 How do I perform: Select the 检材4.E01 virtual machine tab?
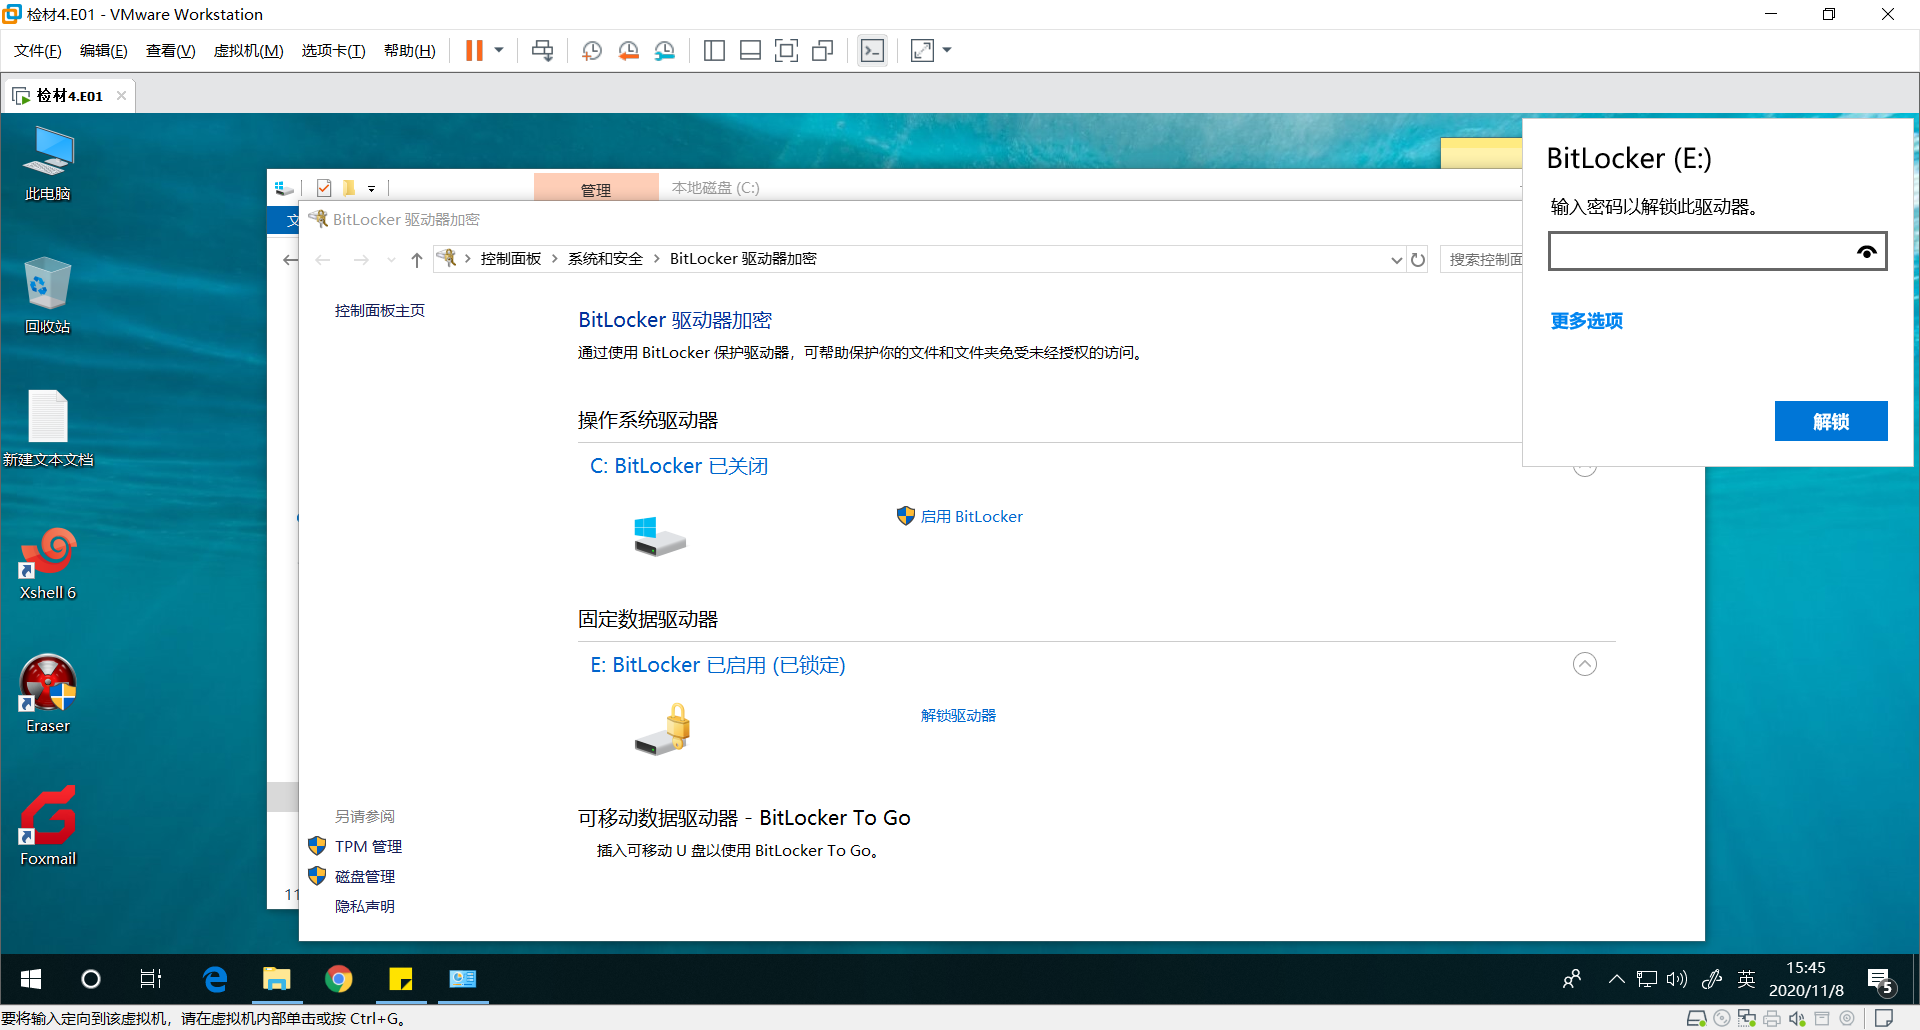(70, 96)
